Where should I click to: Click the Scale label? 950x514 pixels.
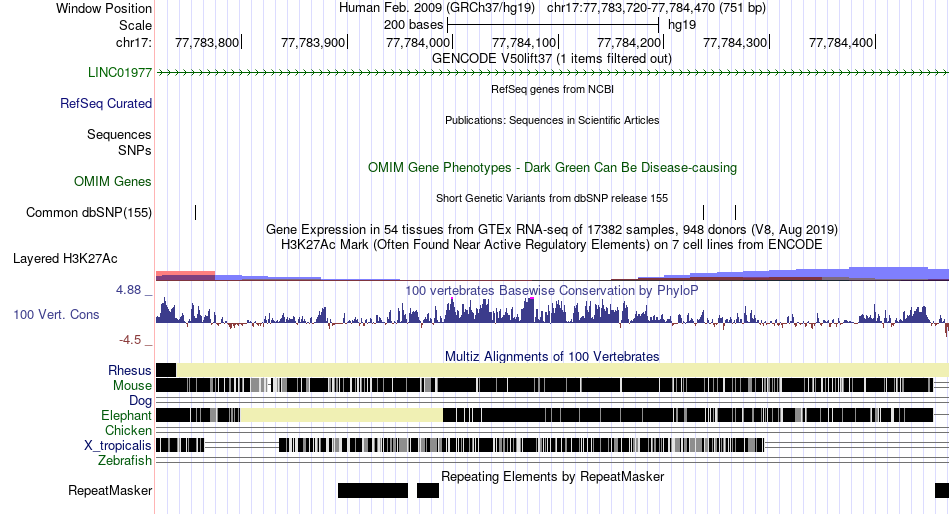(x=136, y=25)
